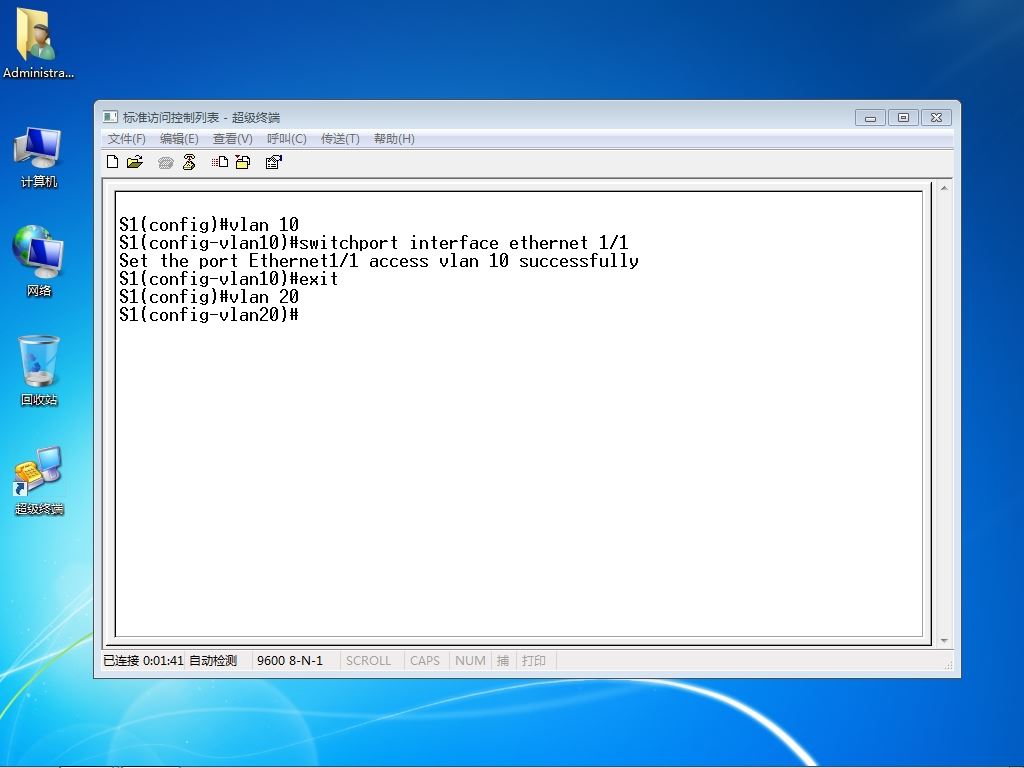This screenshot has height=768, width=1024.
Task: Click scrollbar up arrow in terminal
Action: coord(944,188)
